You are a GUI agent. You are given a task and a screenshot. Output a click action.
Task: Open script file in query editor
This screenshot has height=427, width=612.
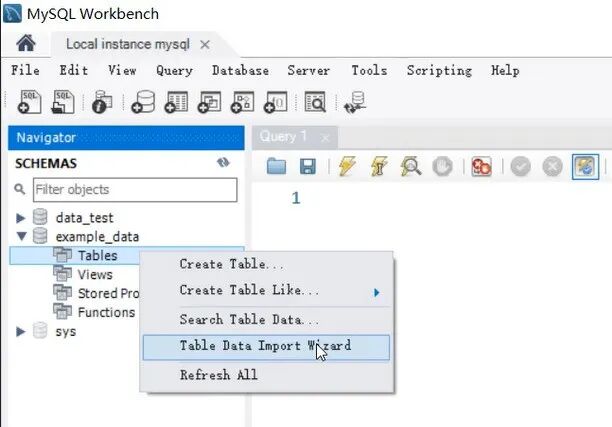[x=276, y=166]
